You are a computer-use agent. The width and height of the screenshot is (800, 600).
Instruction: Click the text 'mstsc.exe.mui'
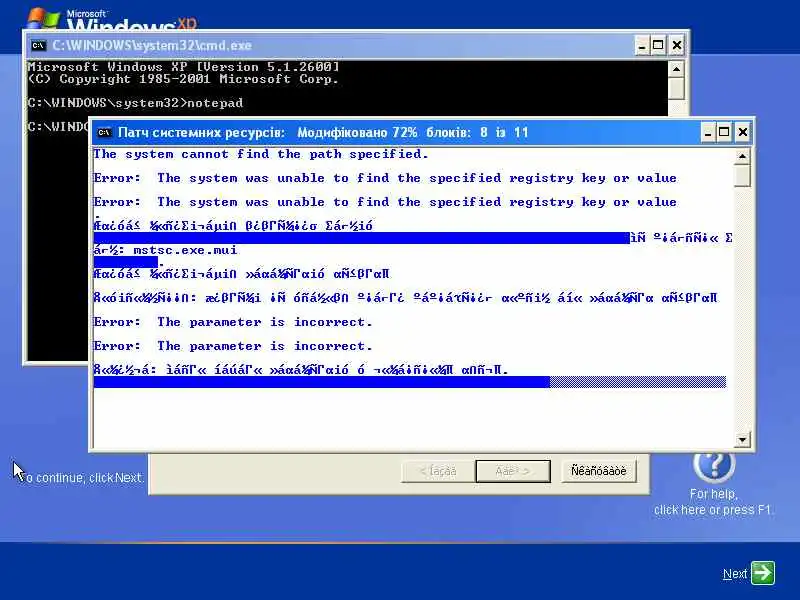tap(185, 250)
